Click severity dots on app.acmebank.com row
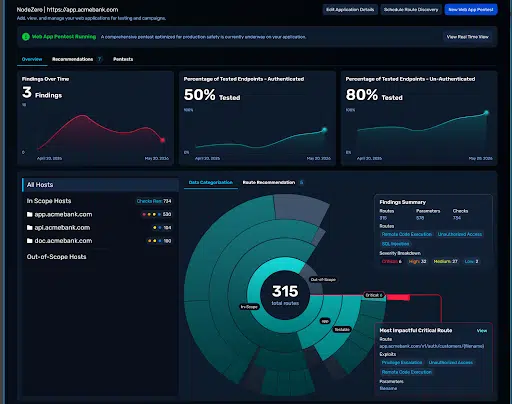 (152, 214)
